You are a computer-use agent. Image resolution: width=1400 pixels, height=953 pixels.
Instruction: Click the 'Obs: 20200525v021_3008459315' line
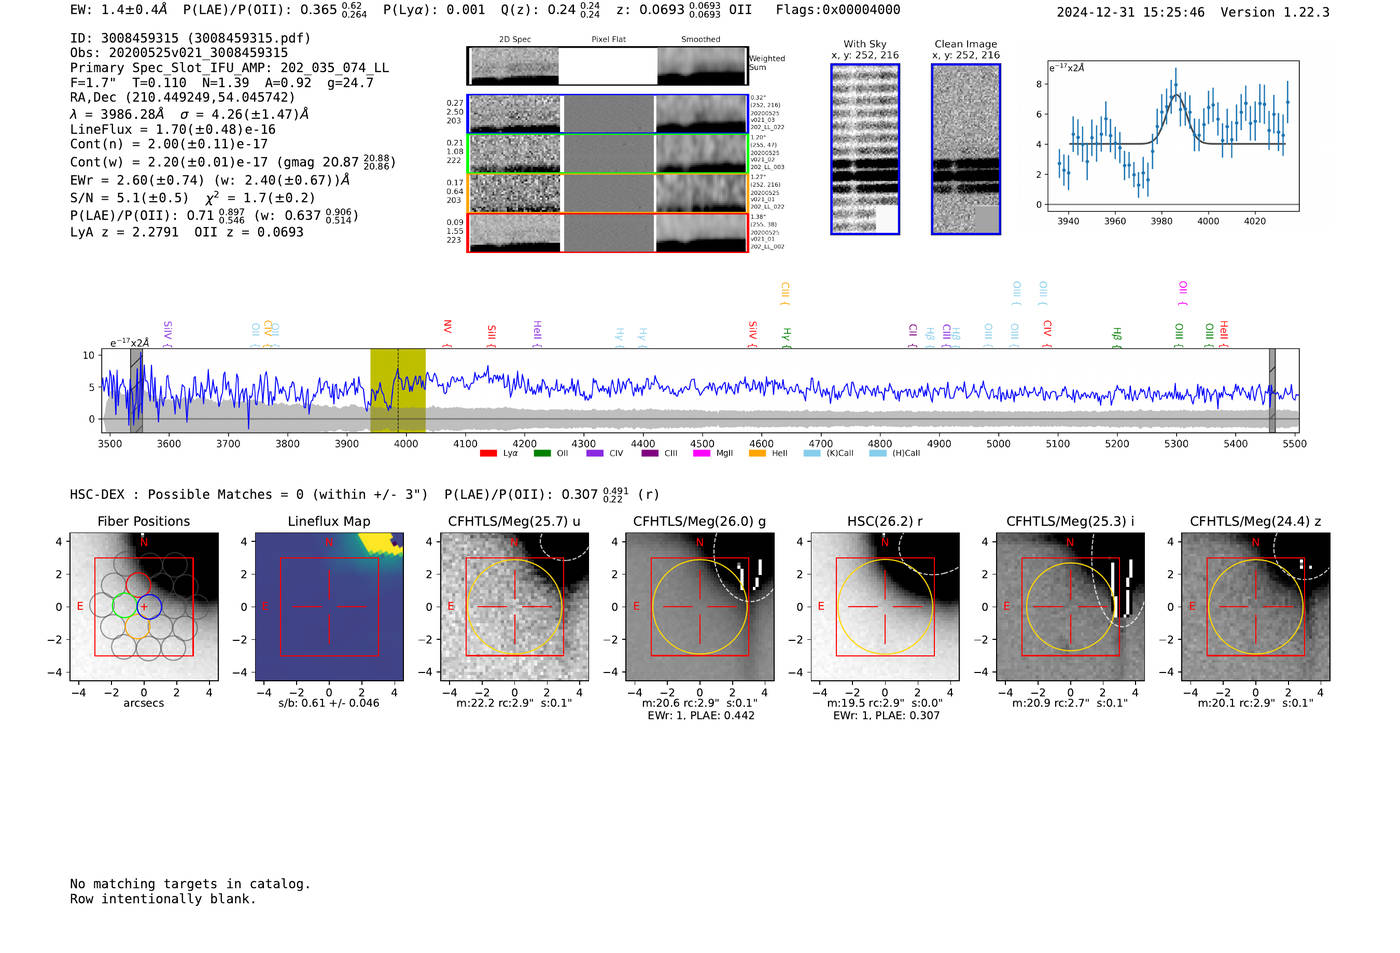(179, 53)
